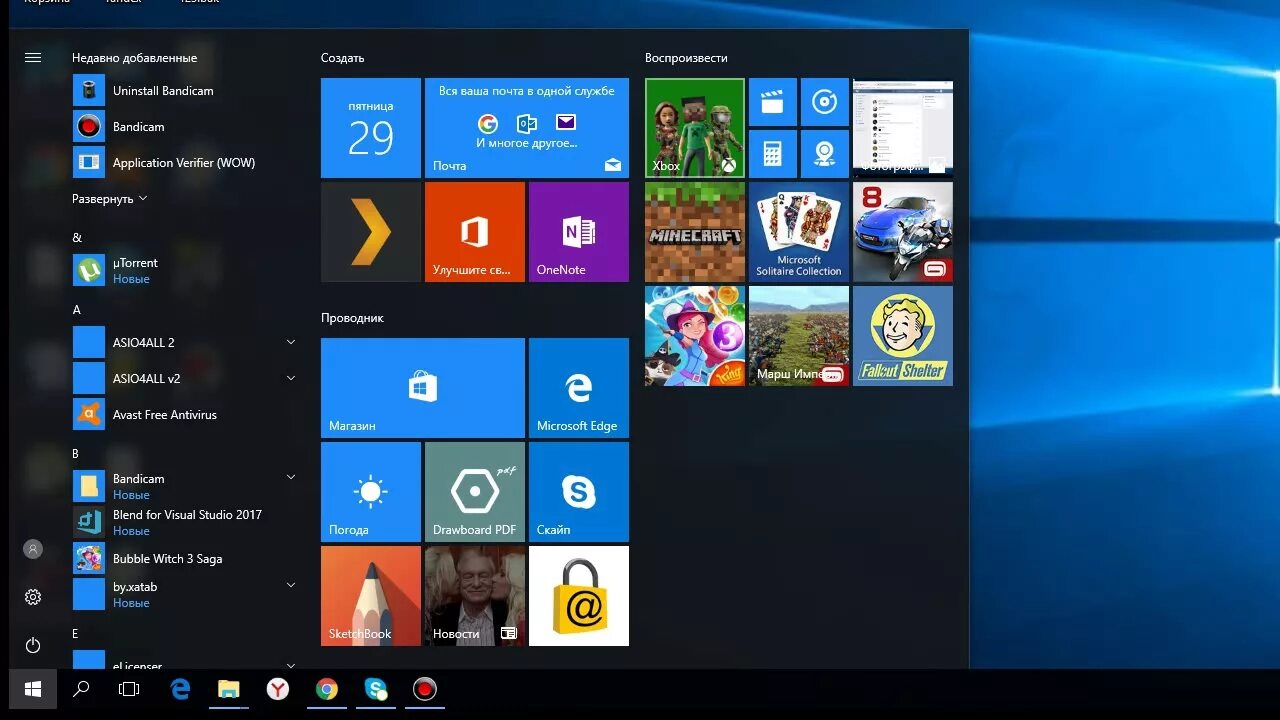Open the Xbox tile
The image size is (1280, 720).
(x=695, y=128)
